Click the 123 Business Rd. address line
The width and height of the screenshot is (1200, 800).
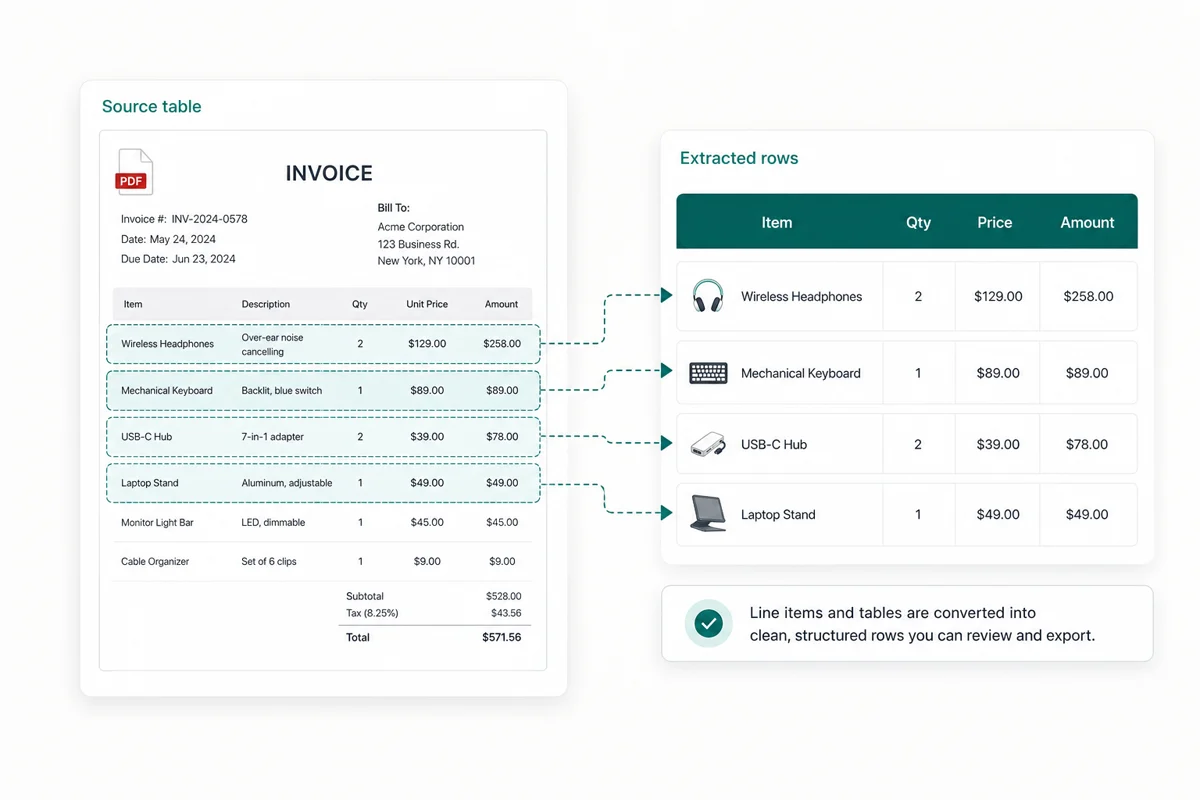click(418, 244)
